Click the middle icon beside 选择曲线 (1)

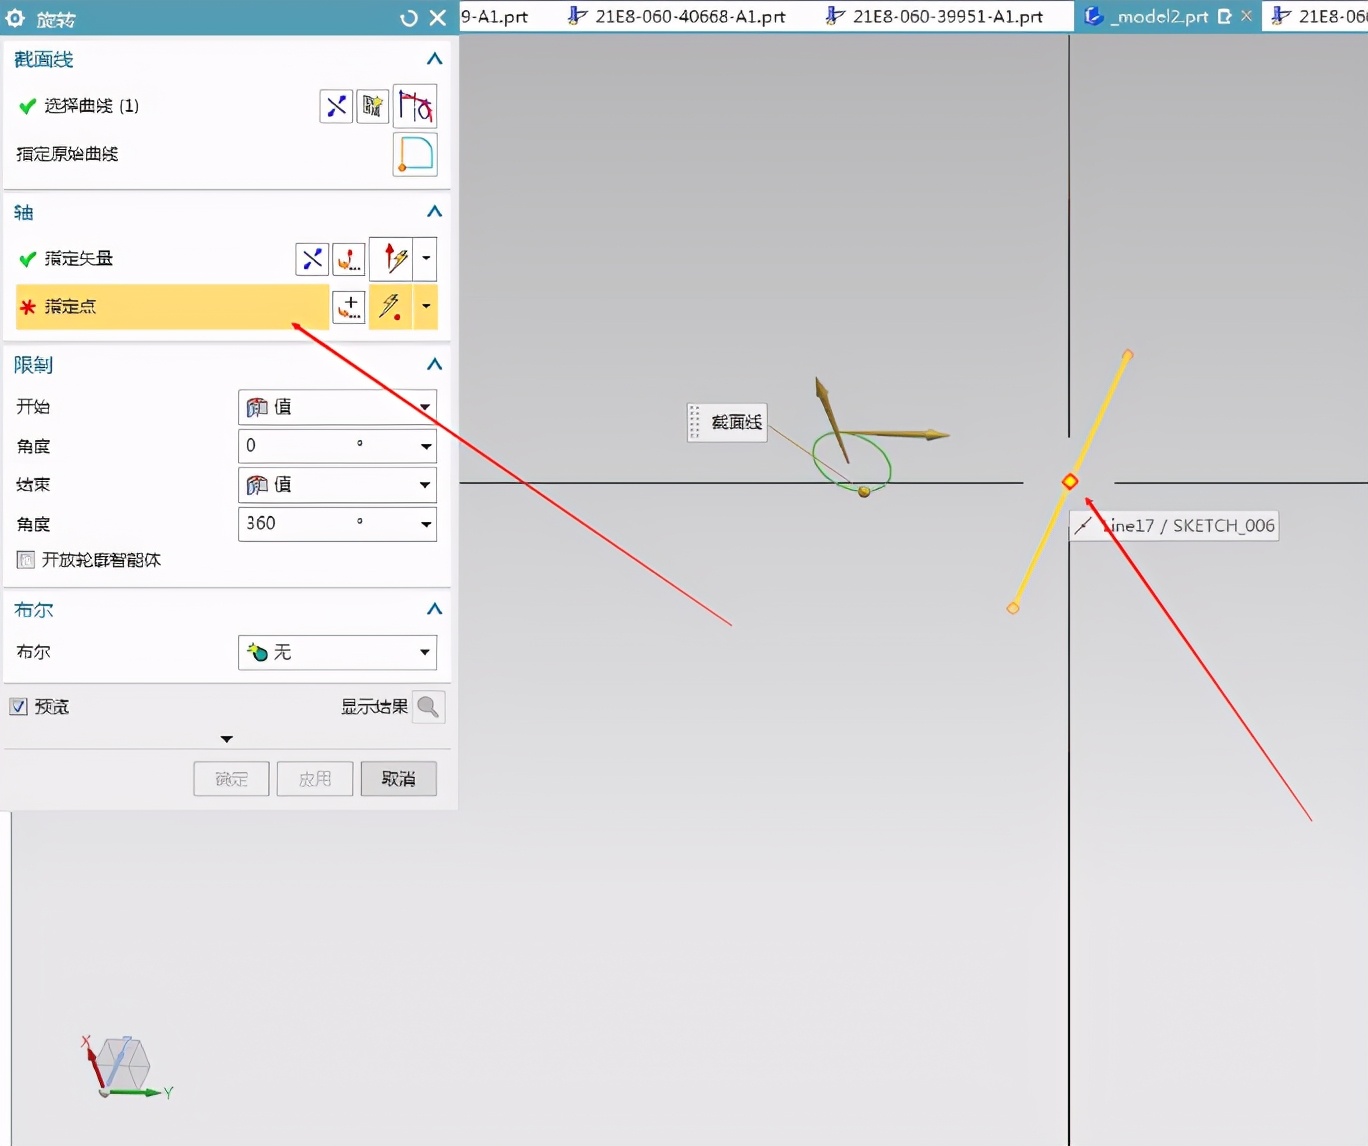point(373,106)
